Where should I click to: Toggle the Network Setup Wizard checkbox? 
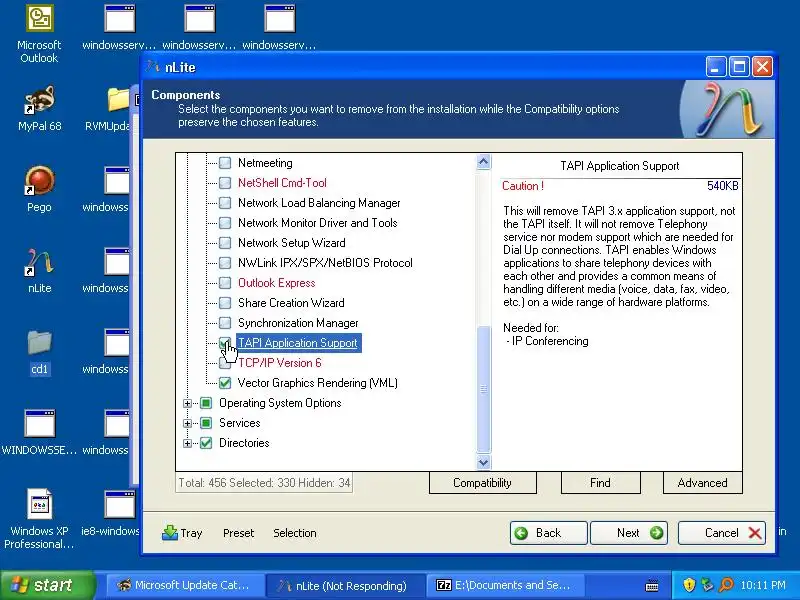tap(225, 243)
